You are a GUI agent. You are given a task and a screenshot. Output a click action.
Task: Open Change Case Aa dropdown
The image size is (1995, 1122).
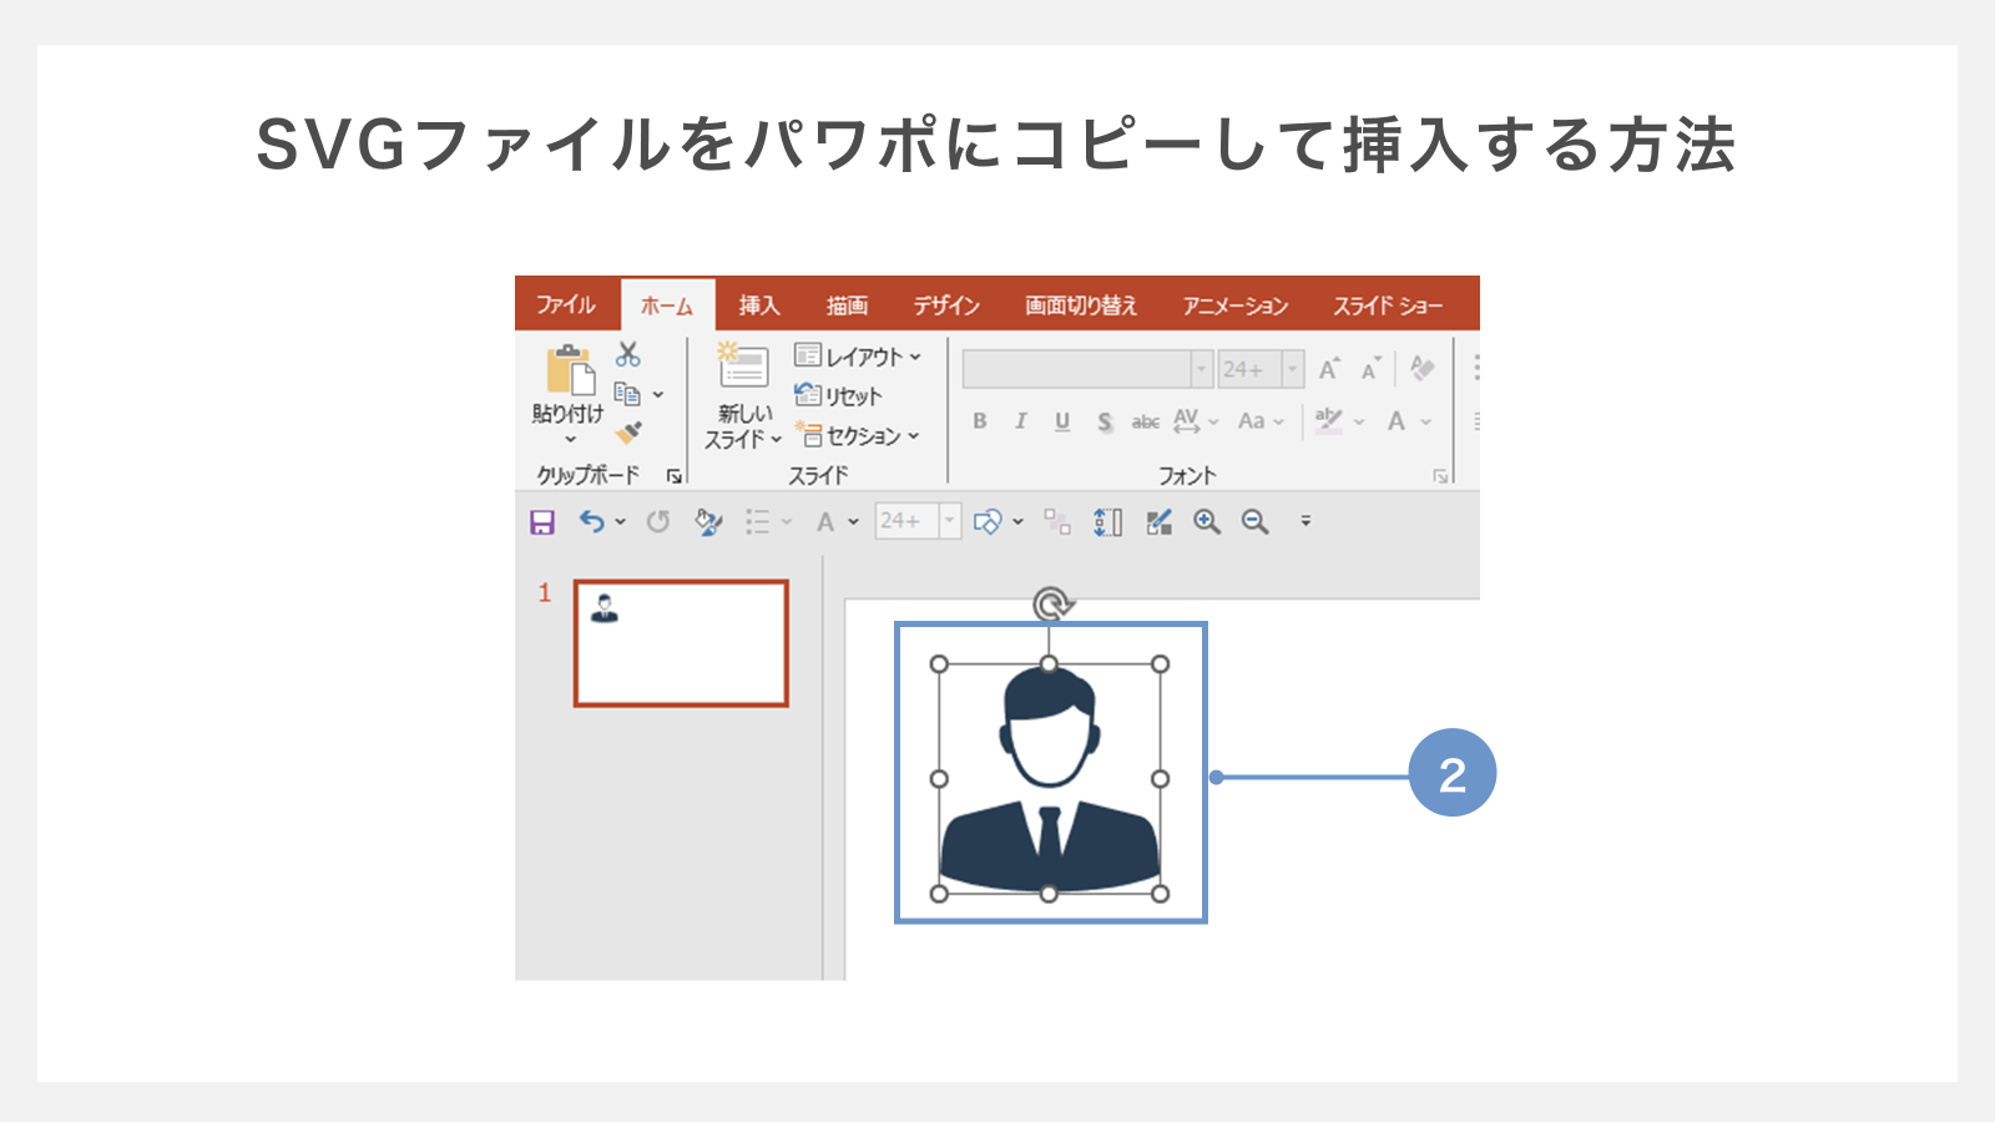coord(1260,421)
